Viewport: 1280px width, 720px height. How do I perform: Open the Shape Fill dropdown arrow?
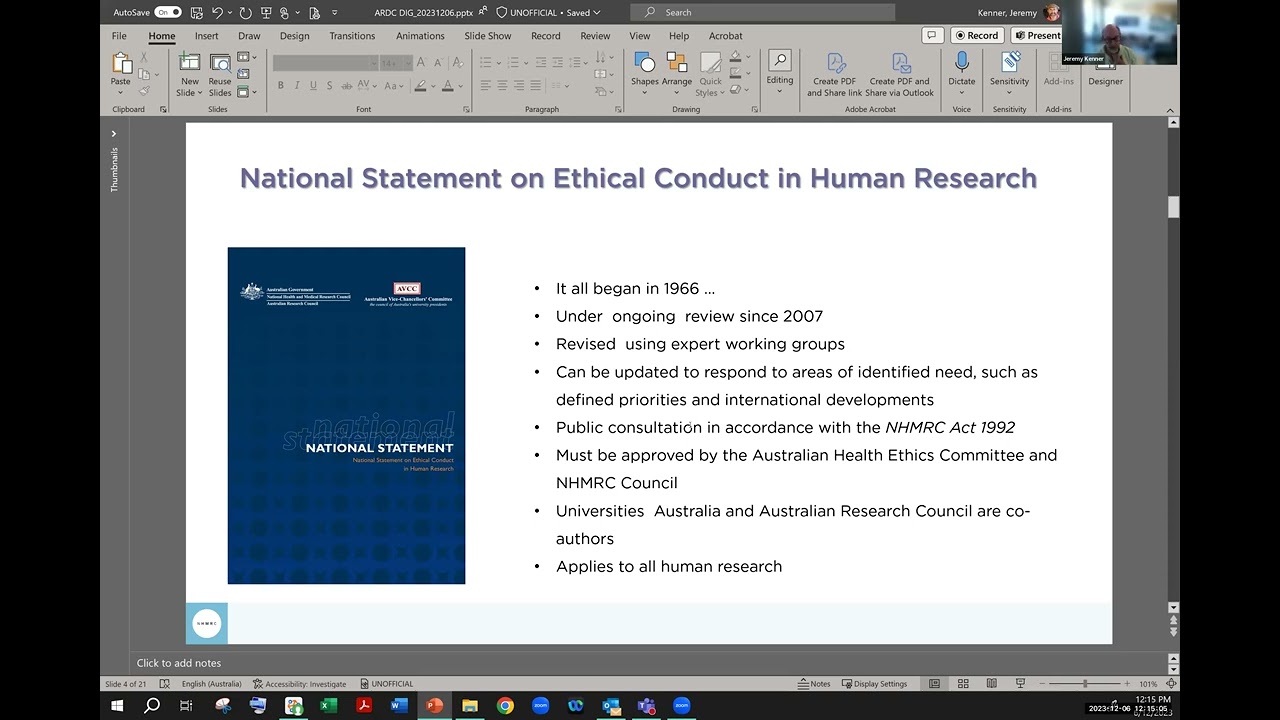click(x=747, y=58)
